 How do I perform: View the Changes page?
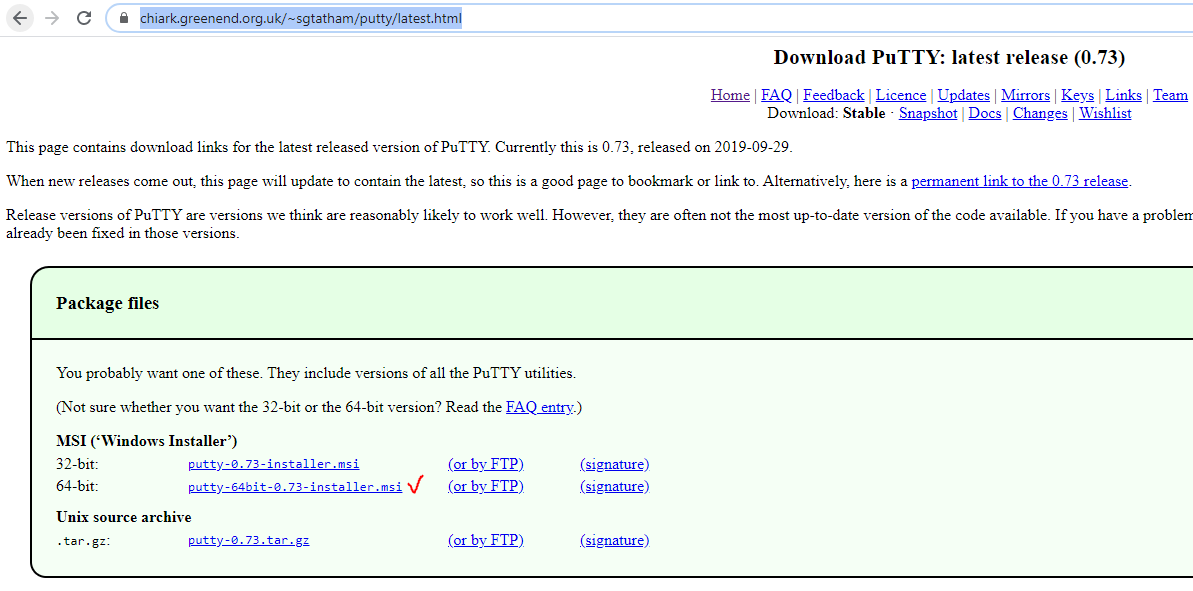(1039, 113)
